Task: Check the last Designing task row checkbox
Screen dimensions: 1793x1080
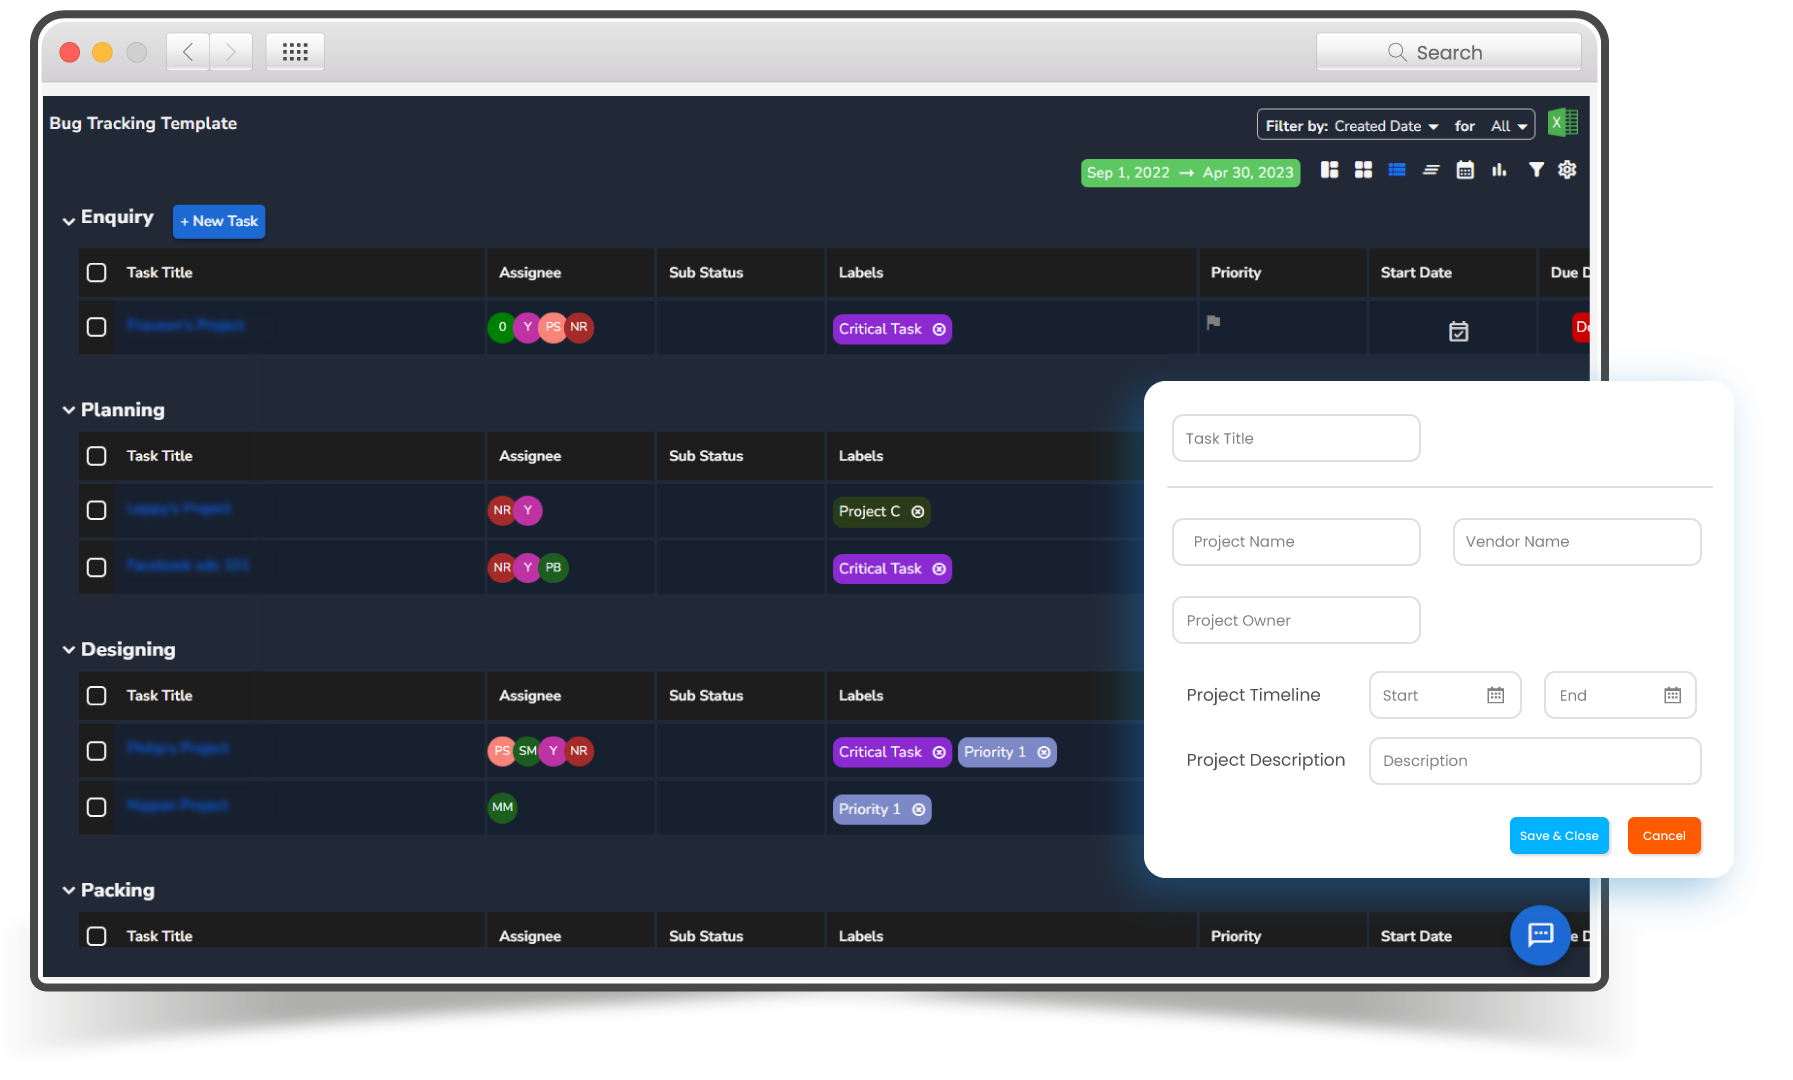Action: pyautogui.click(x=97, y=807)
